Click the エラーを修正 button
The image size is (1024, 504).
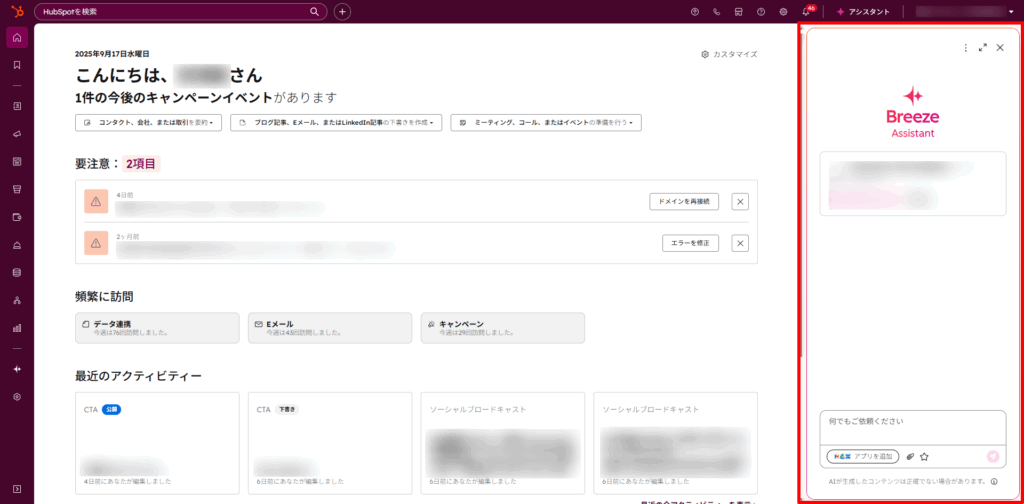pyautogui.click(x=690, y=243)
